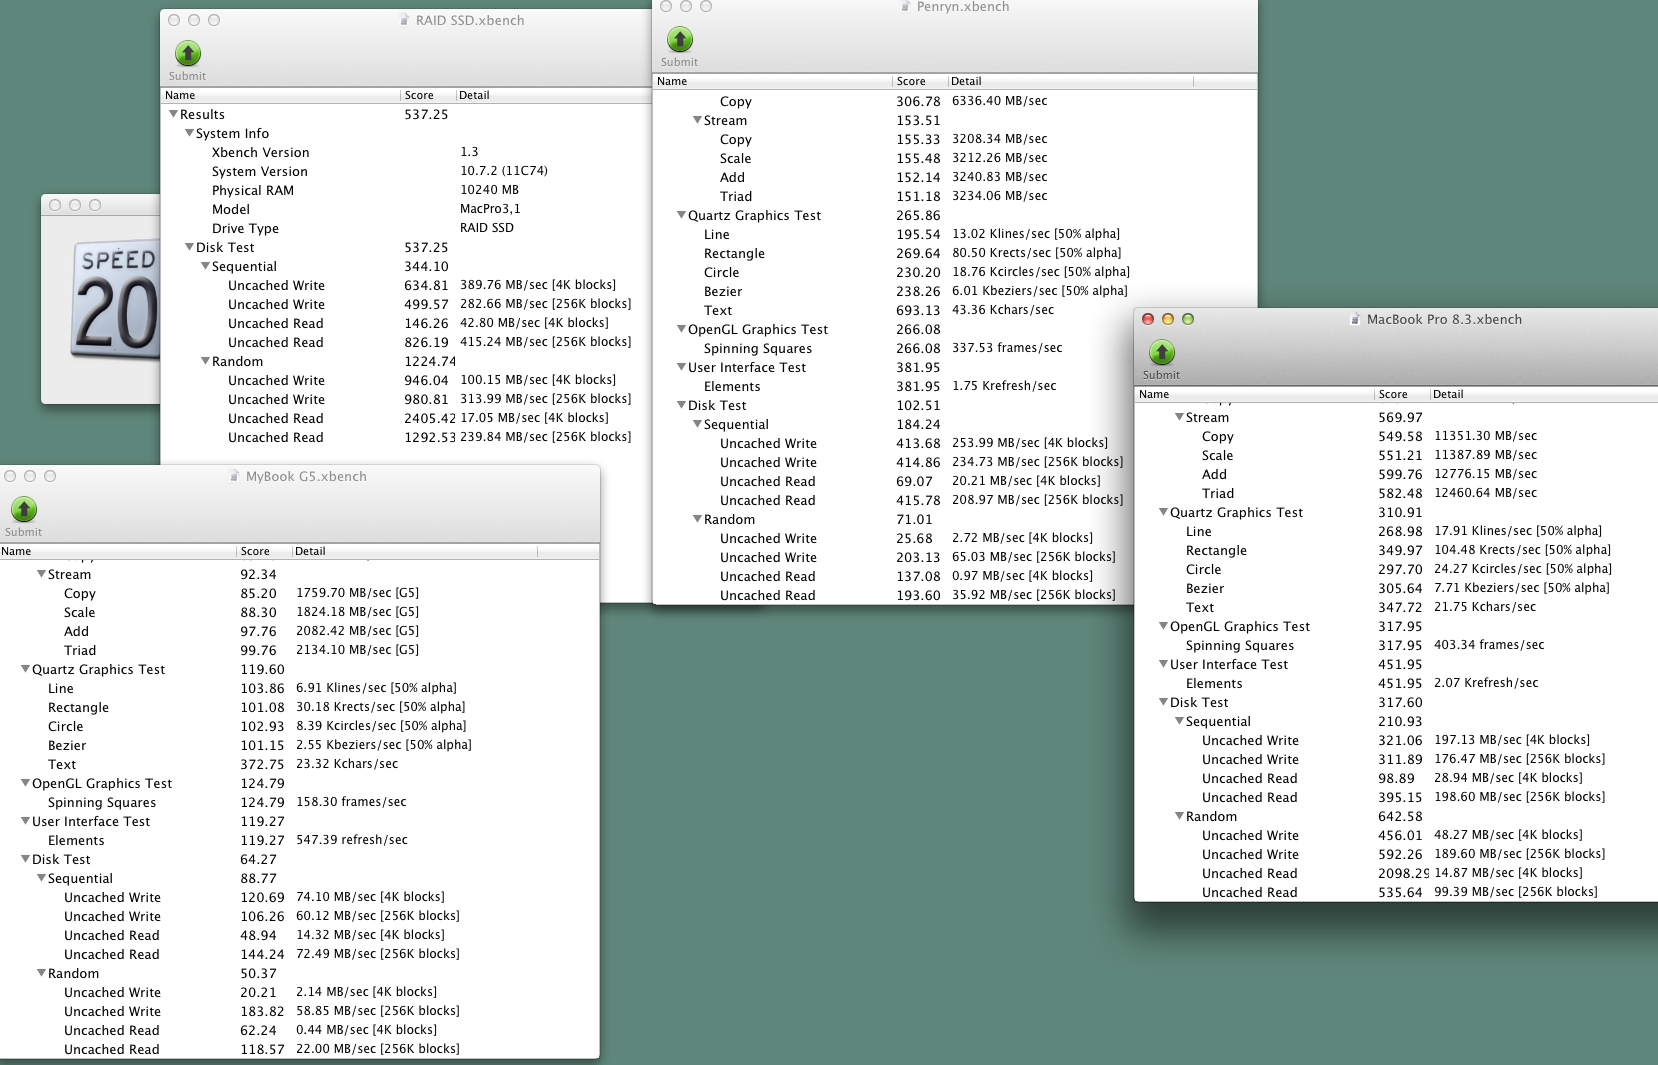The height and width of the screenshot is (1065, 1658).
Task: Collapse Results tree in RAID SSD window
Action: coord(173,115)
